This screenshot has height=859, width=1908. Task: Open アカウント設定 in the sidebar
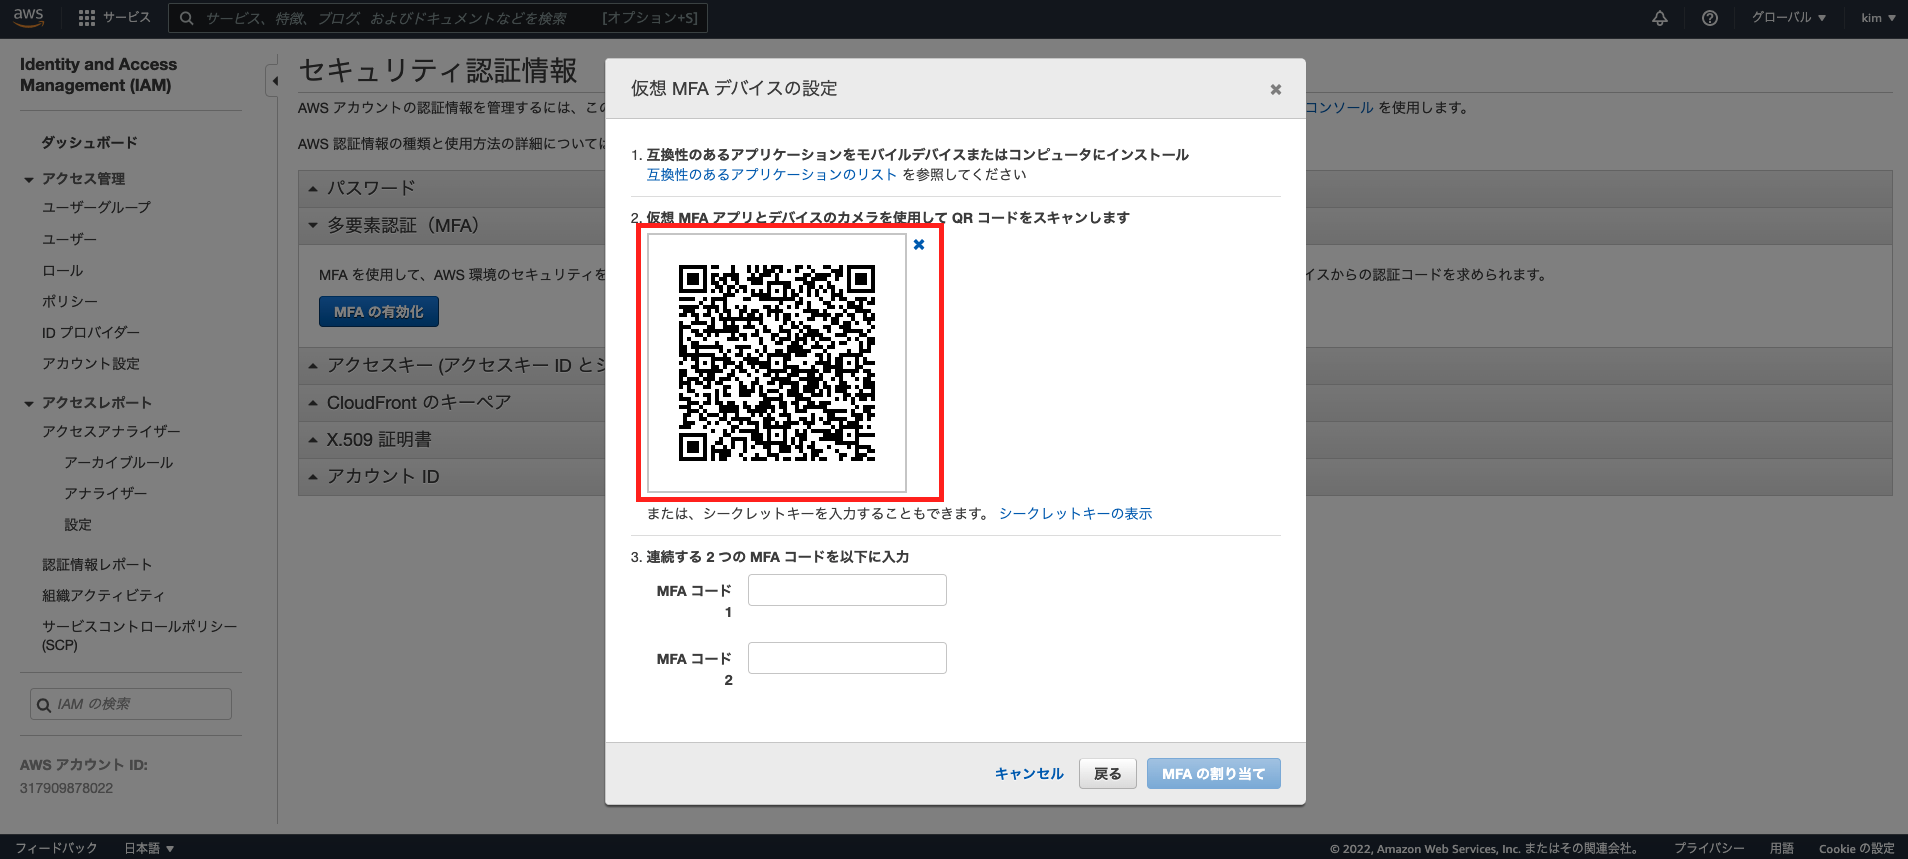[x=90, y=363]
